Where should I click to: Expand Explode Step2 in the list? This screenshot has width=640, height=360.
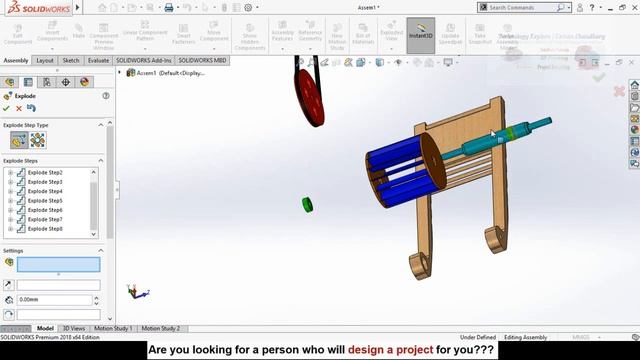(x=10, y=173)
